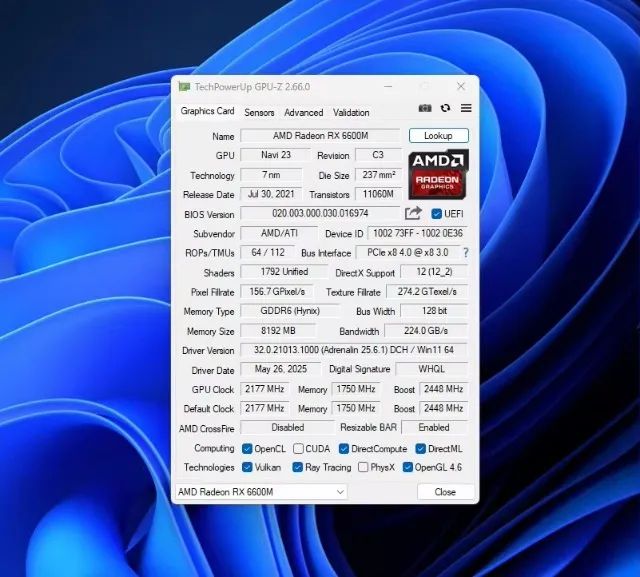Image resolution: width=640 pixels, height=577 pixels.
Task: Click the Lookup button
Action: point(439,135)
